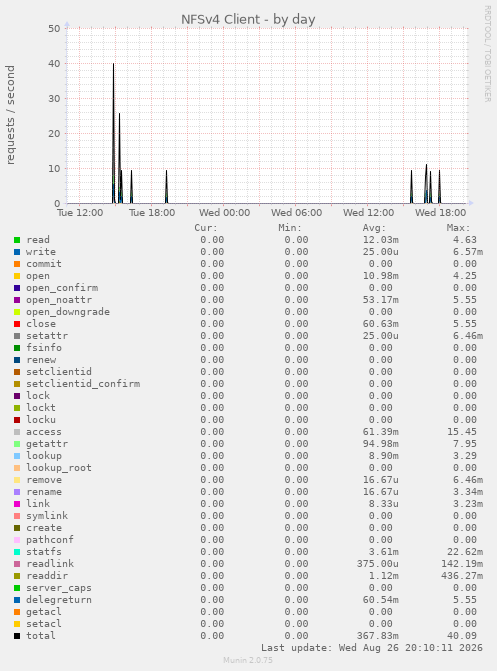Click the Wed 00:00 time axis label
This screenshot has height=671, width=497.
224,213
